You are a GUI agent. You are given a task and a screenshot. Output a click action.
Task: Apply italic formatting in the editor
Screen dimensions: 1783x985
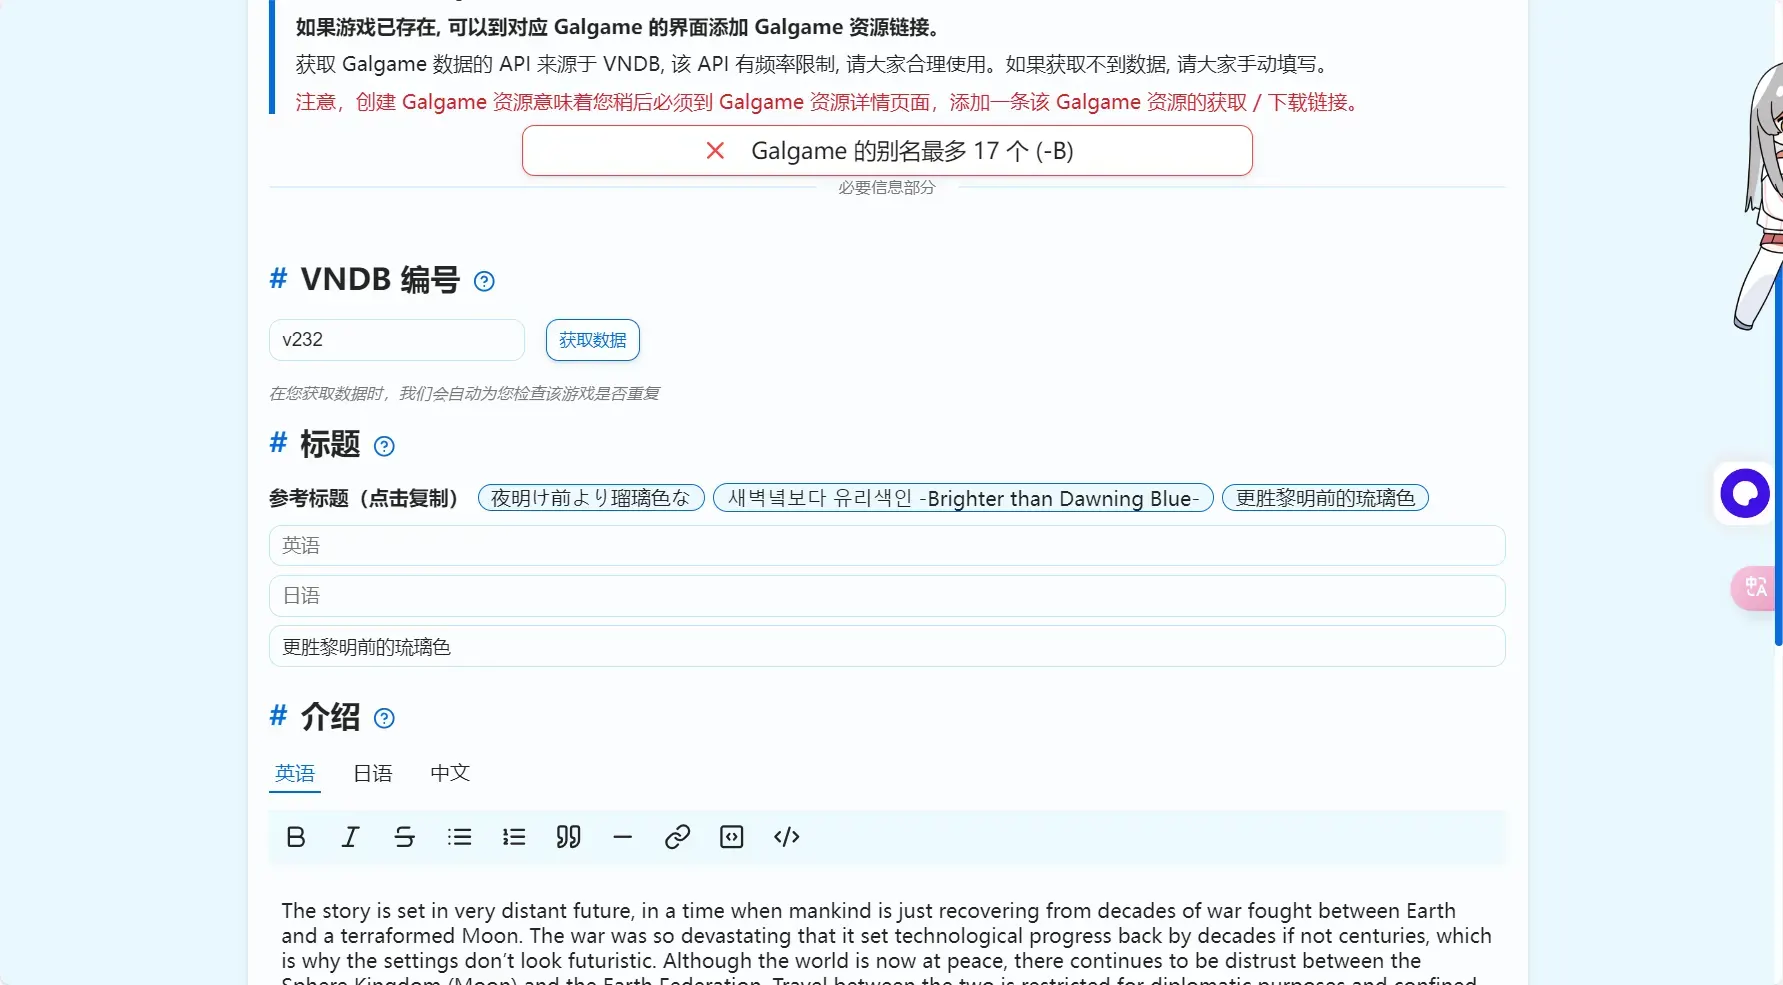350,837
